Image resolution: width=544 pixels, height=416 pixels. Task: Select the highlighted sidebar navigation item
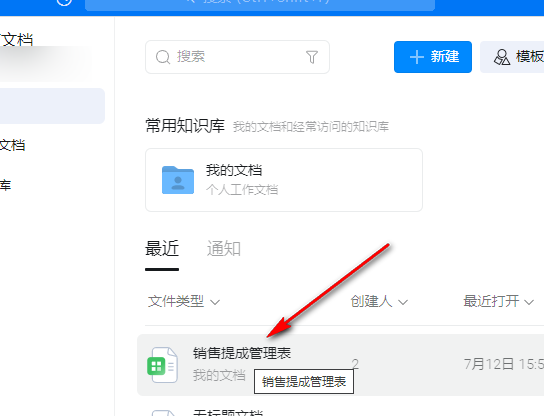(x=52, y=106)
